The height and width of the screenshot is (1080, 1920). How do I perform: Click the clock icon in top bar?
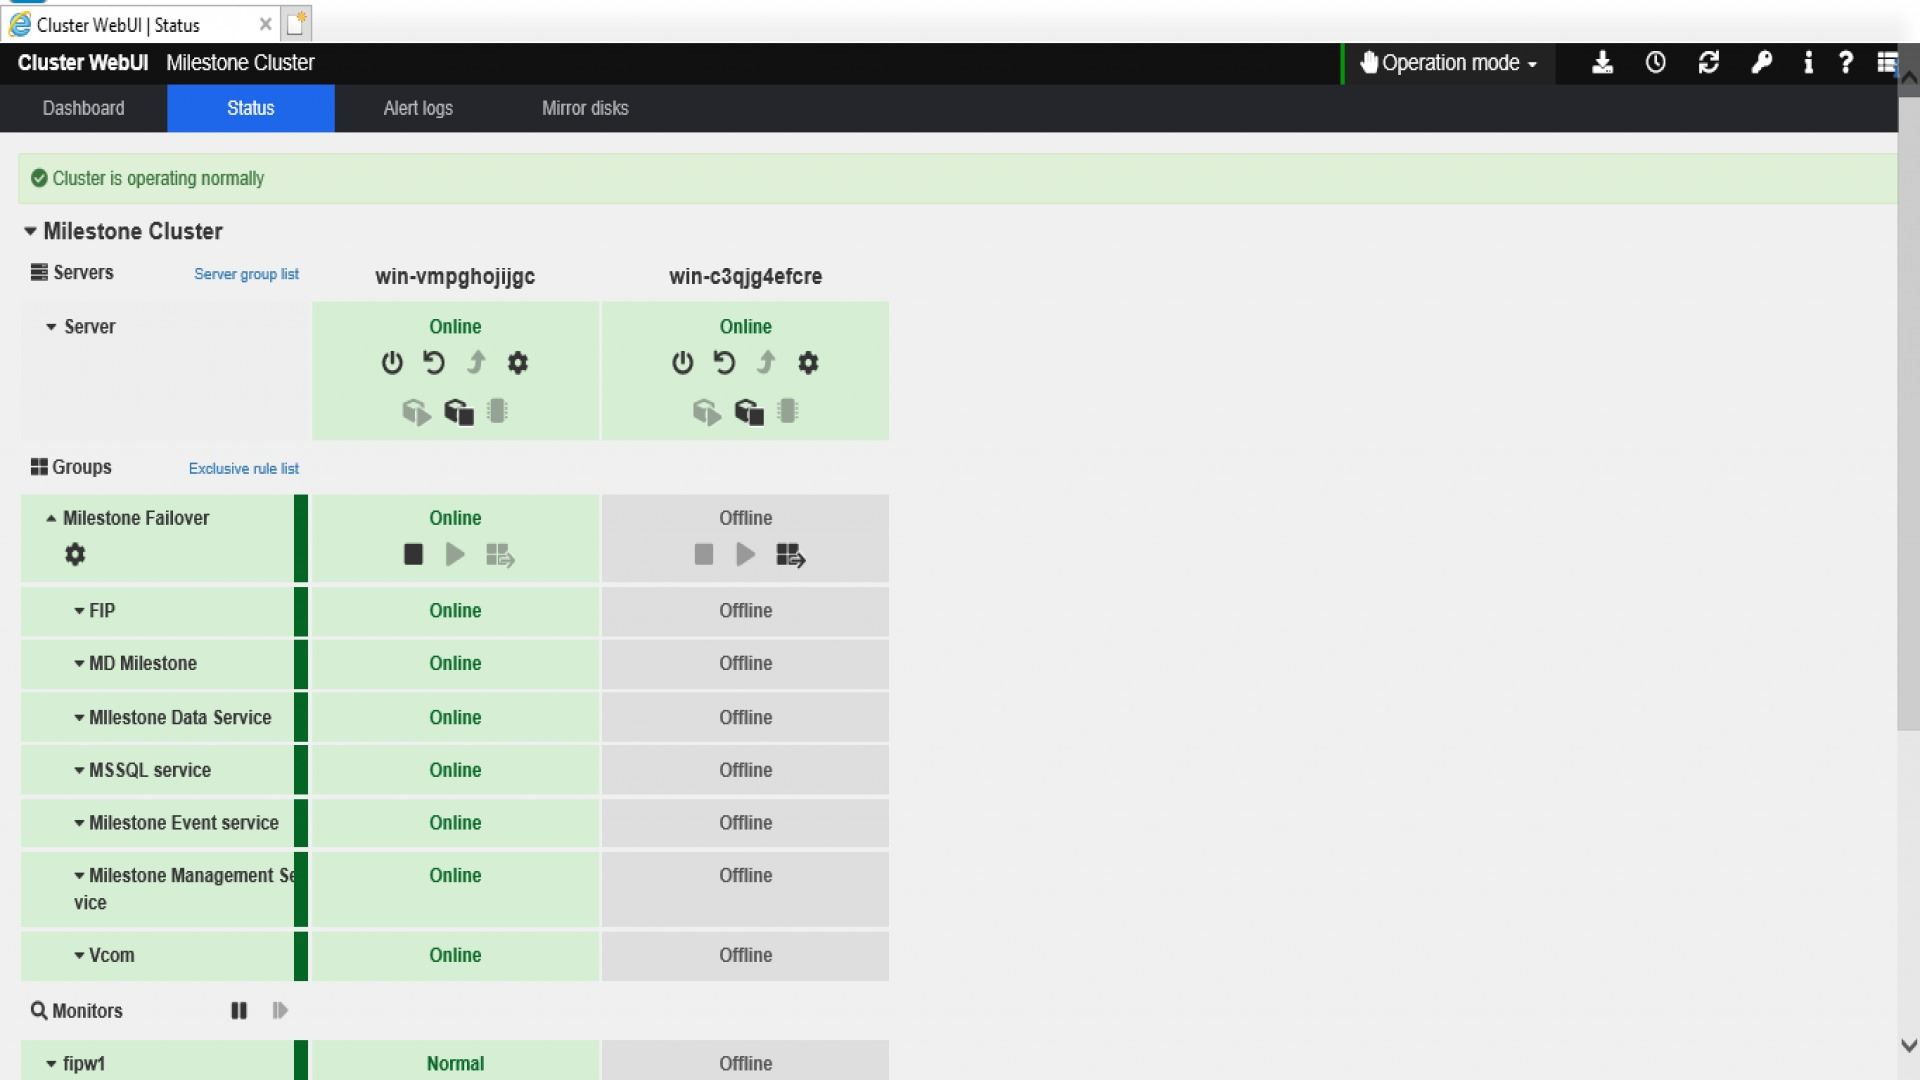(1656, 63)
